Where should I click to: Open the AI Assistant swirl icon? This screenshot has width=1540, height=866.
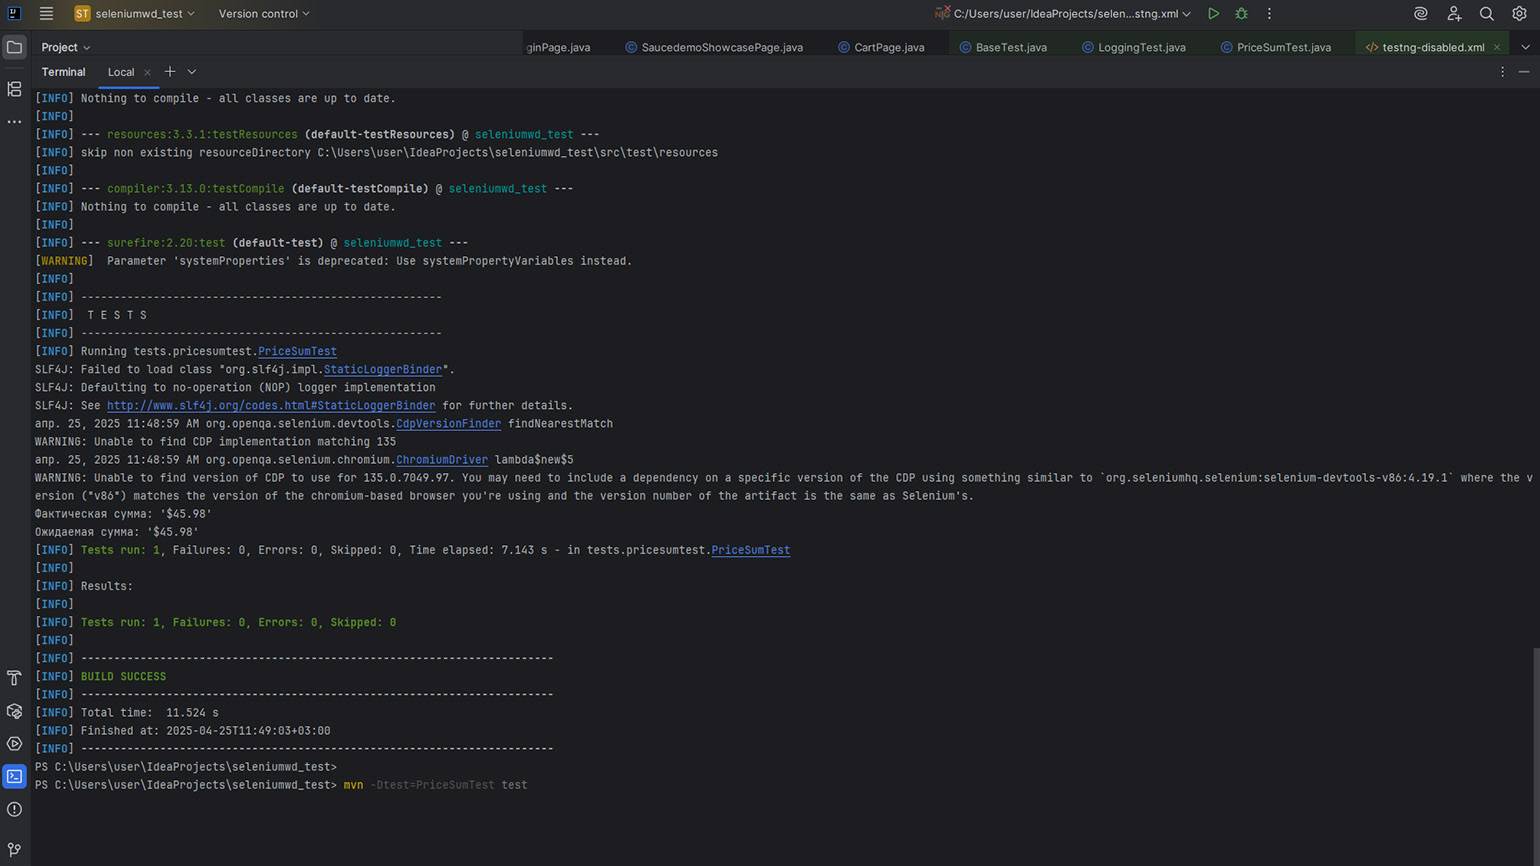click(1420, 14)
